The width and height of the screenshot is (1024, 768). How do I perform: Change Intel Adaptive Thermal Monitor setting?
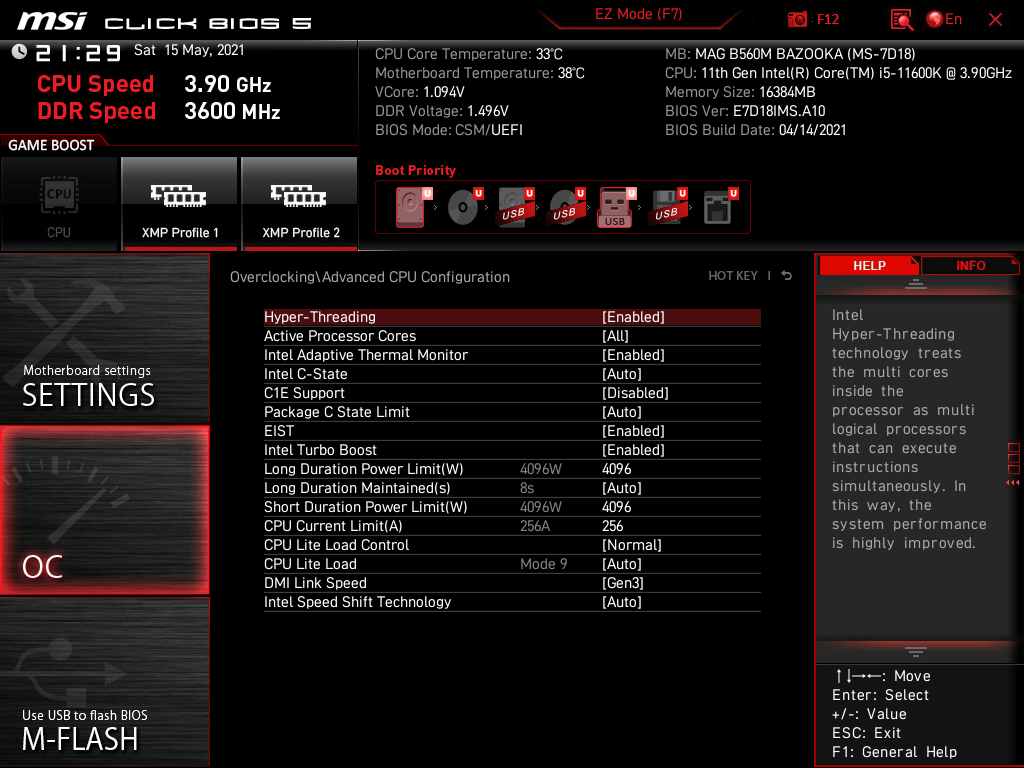point(512,355)
